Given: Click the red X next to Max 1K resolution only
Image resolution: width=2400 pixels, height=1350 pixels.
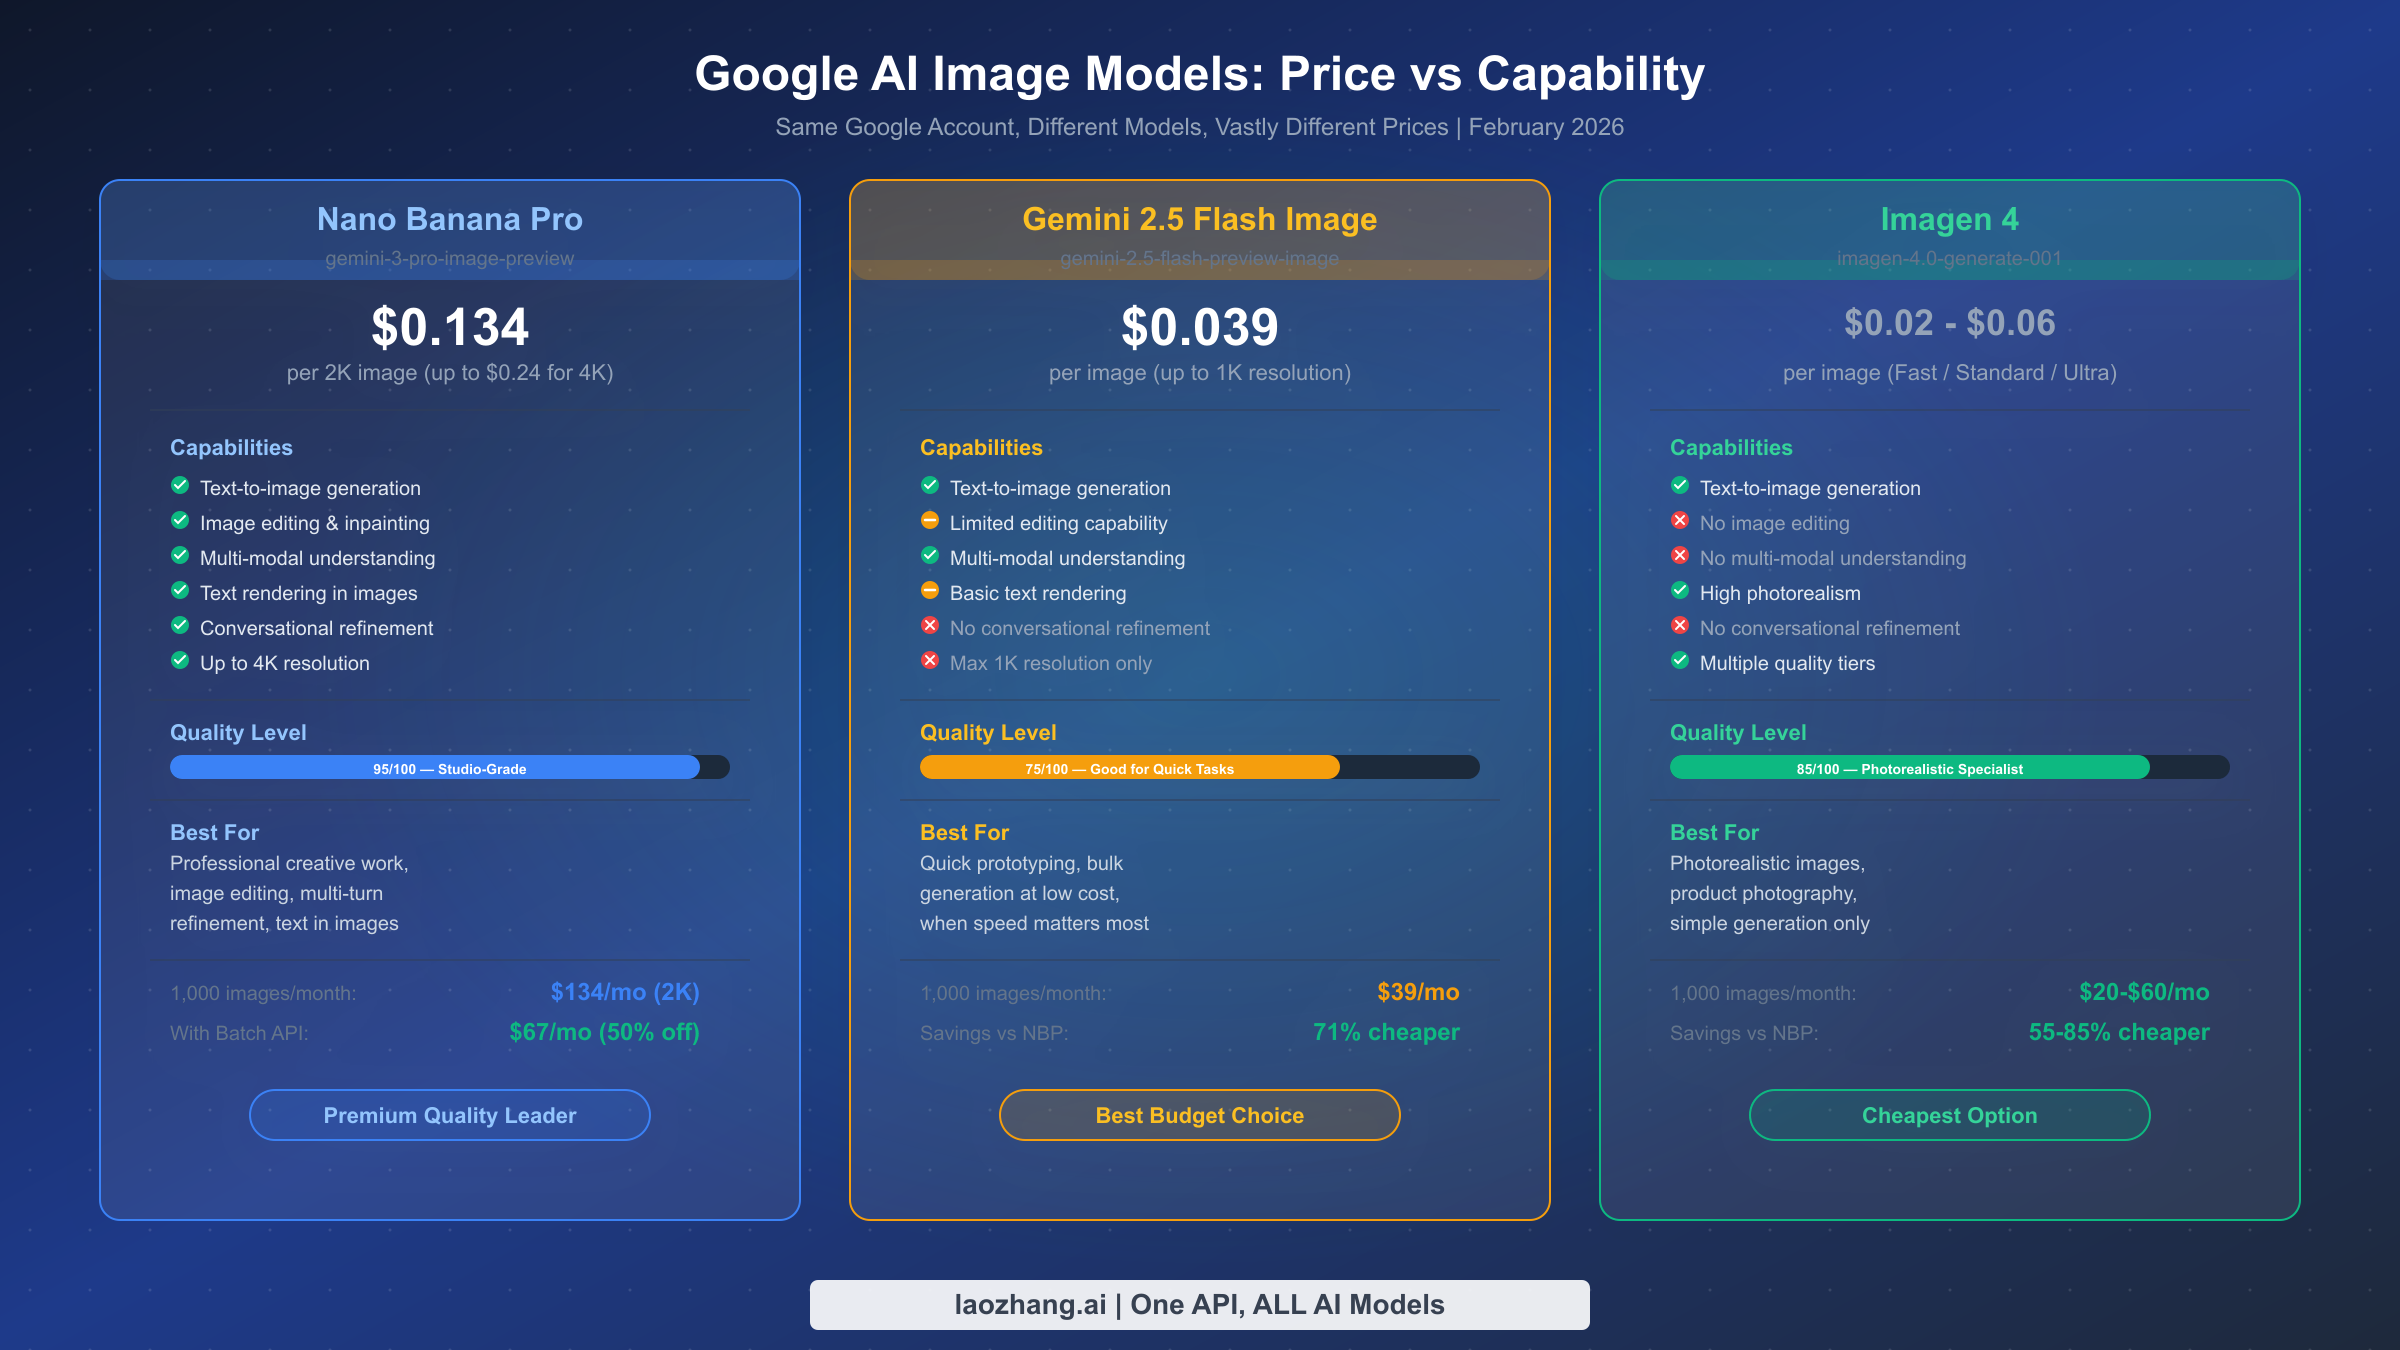Looking at the screenshot, I should click(930, 661).
